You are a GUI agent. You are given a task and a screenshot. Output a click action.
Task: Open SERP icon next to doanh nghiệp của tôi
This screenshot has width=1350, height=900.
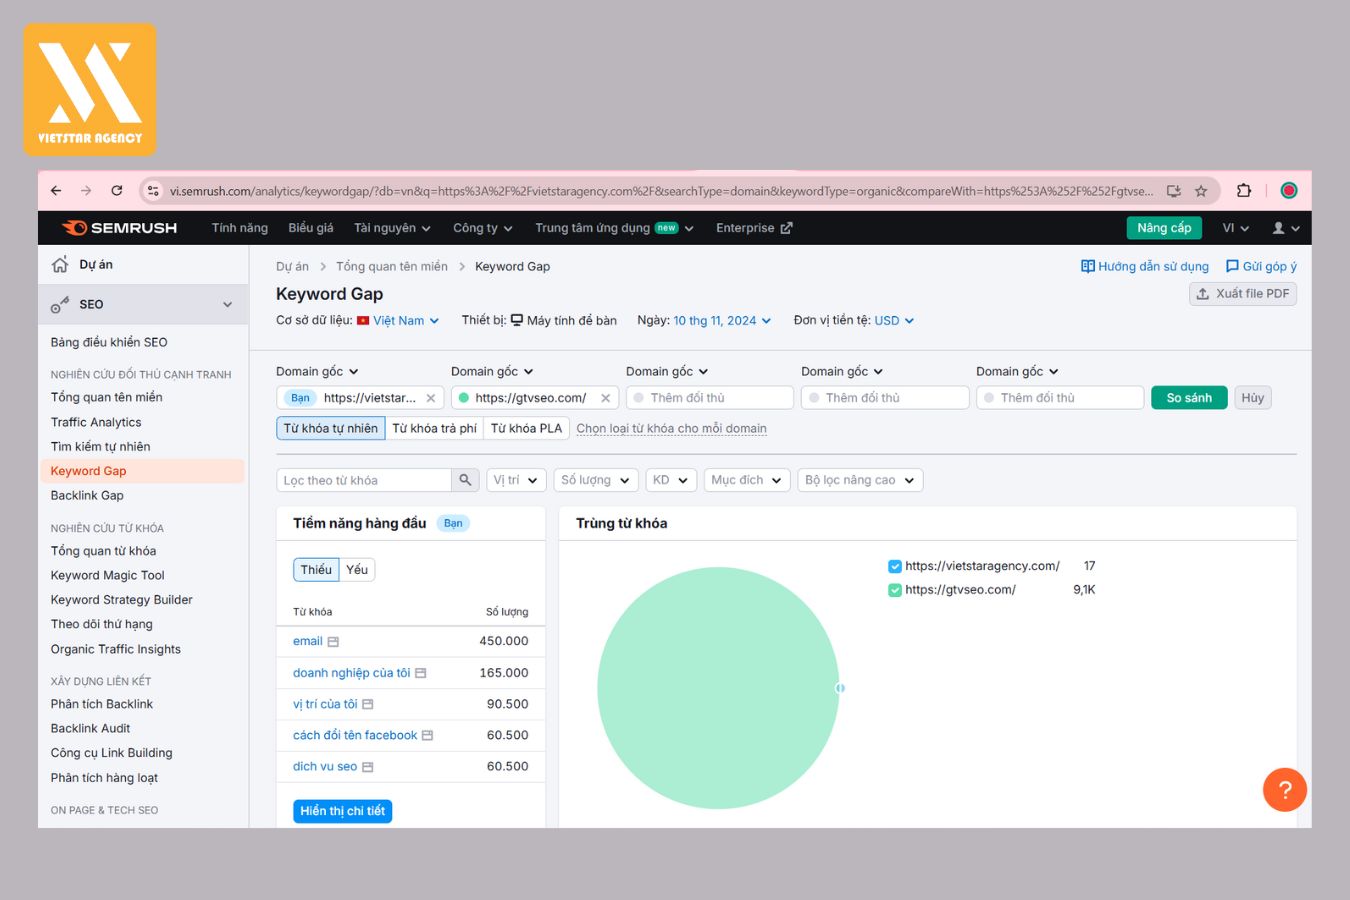click(421, 674)
